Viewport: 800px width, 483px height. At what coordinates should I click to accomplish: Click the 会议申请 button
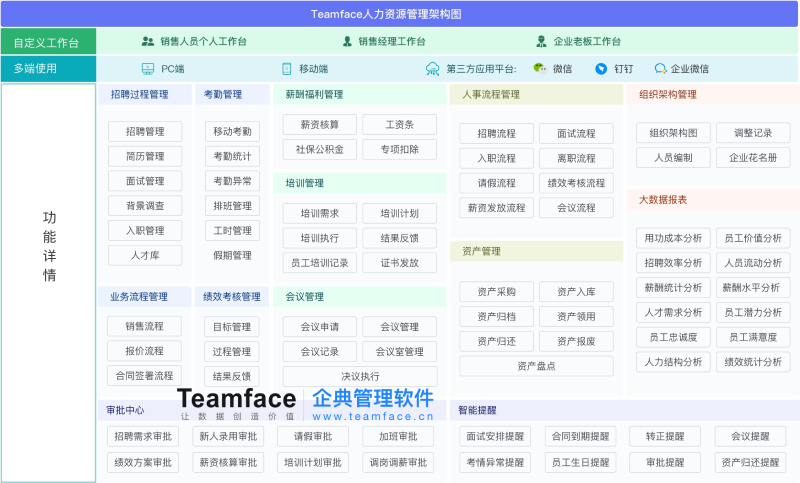pyautogui.click(x=319, y=327)
